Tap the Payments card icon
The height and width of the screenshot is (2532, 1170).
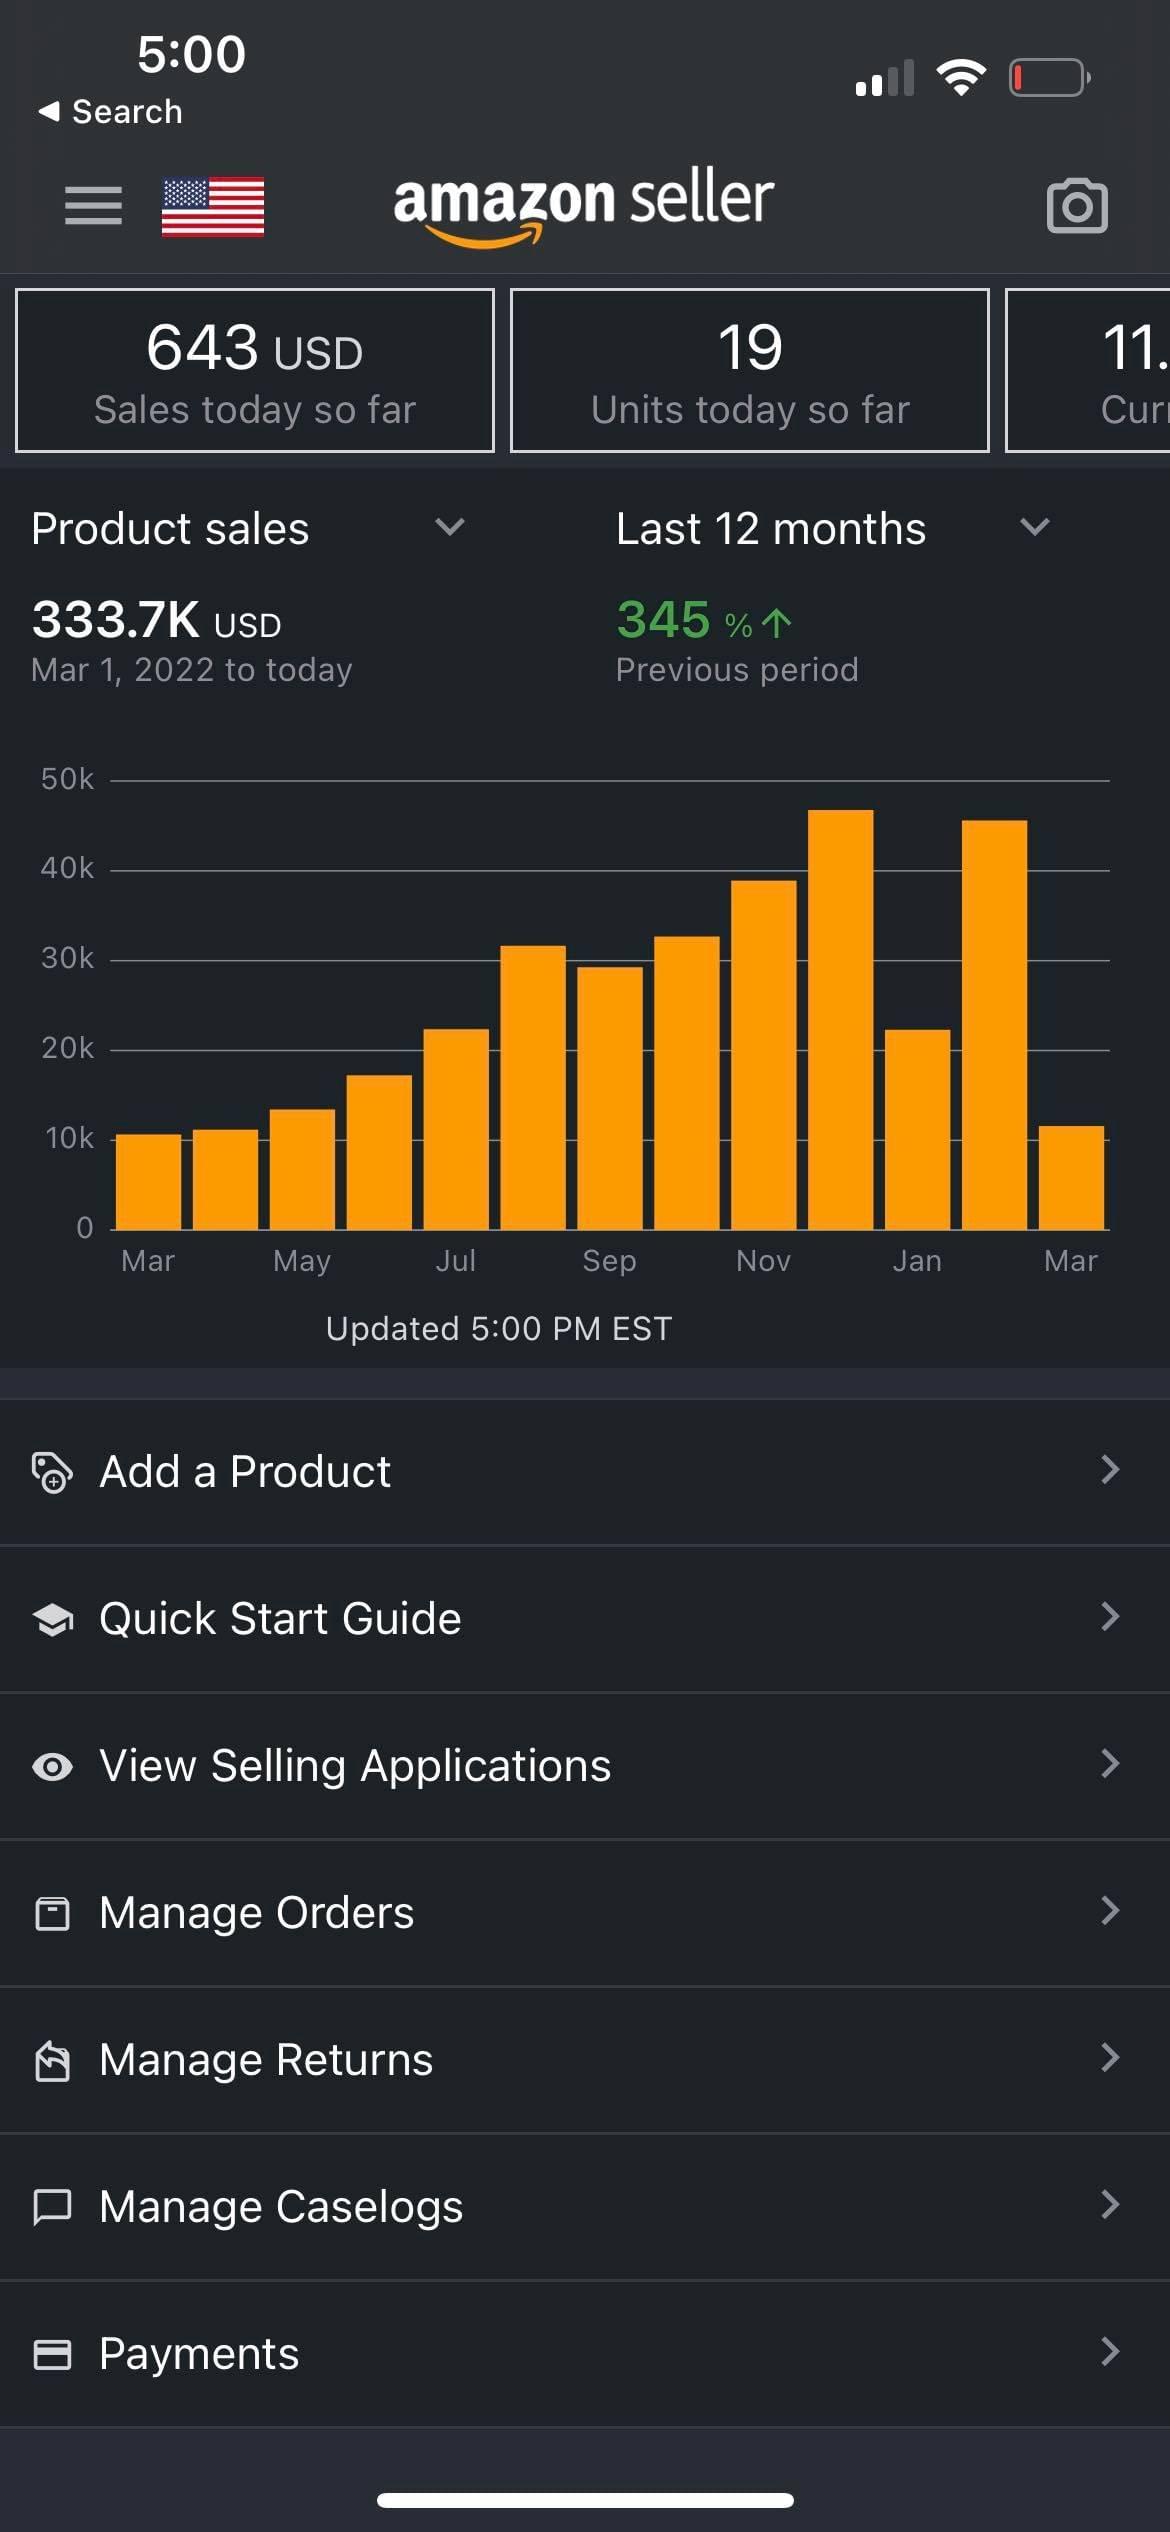tap(52, 2354)
